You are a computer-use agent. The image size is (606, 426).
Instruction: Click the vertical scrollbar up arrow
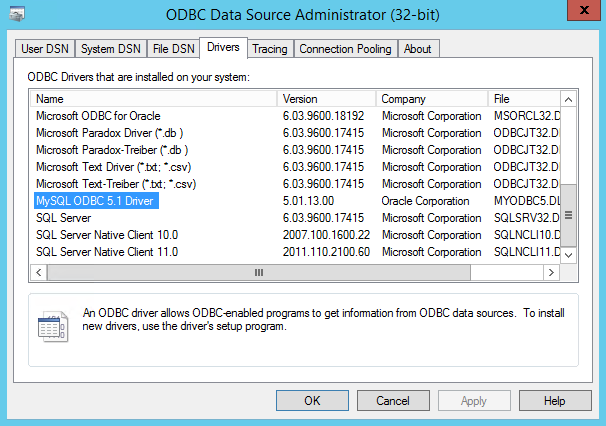[568, 99]
